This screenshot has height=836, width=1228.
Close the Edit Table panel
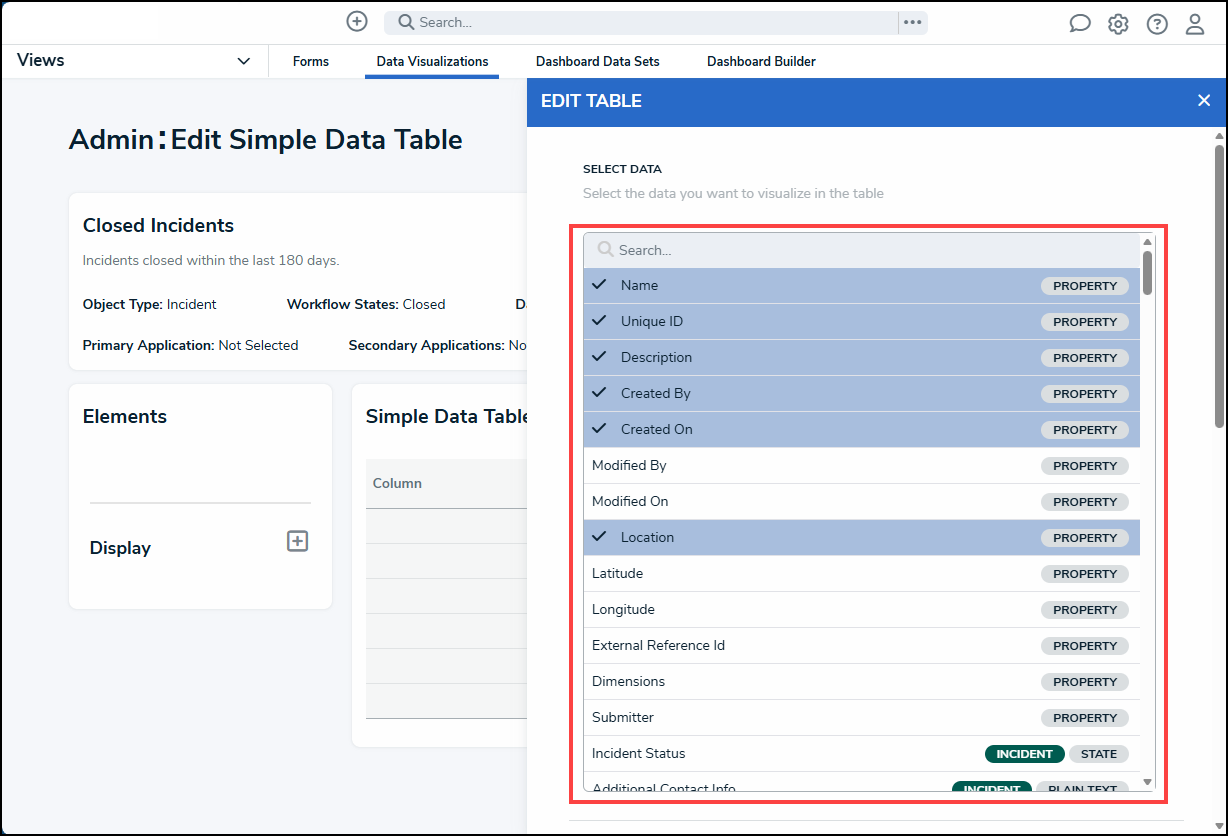point(1204,100)
